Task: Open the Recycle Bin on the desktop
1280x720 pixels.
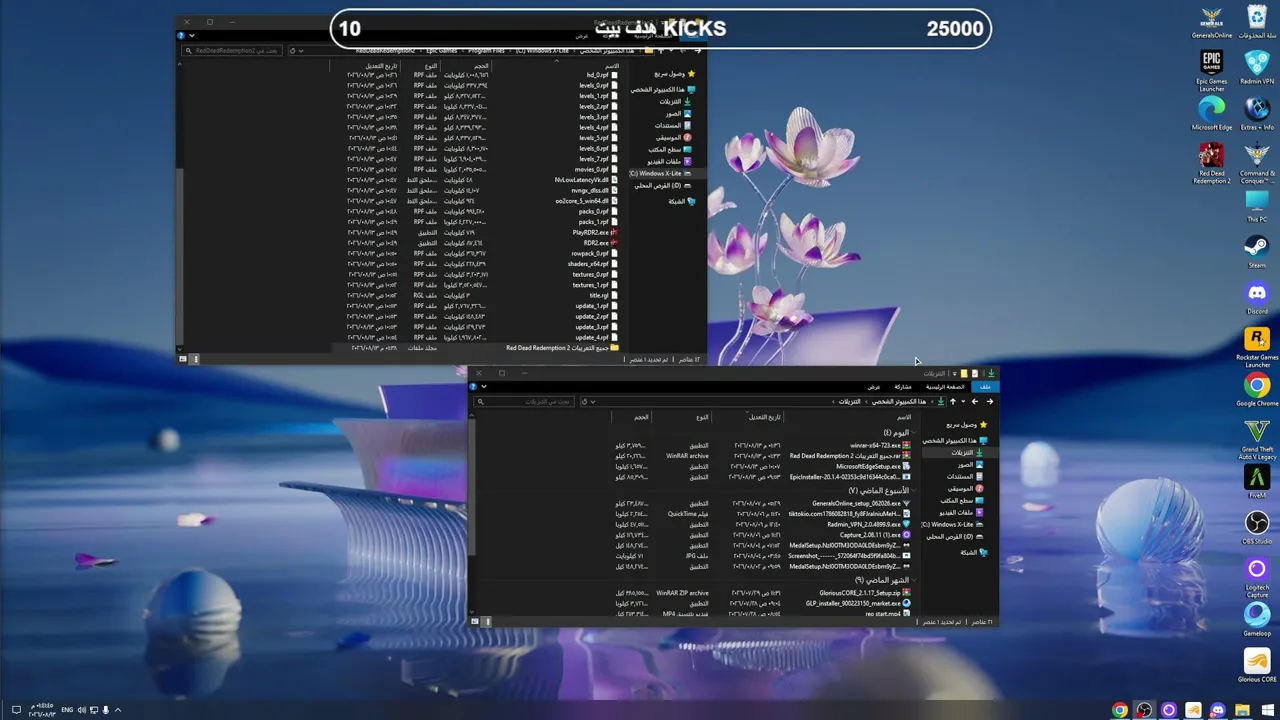Action: (x=1257, y=23)
